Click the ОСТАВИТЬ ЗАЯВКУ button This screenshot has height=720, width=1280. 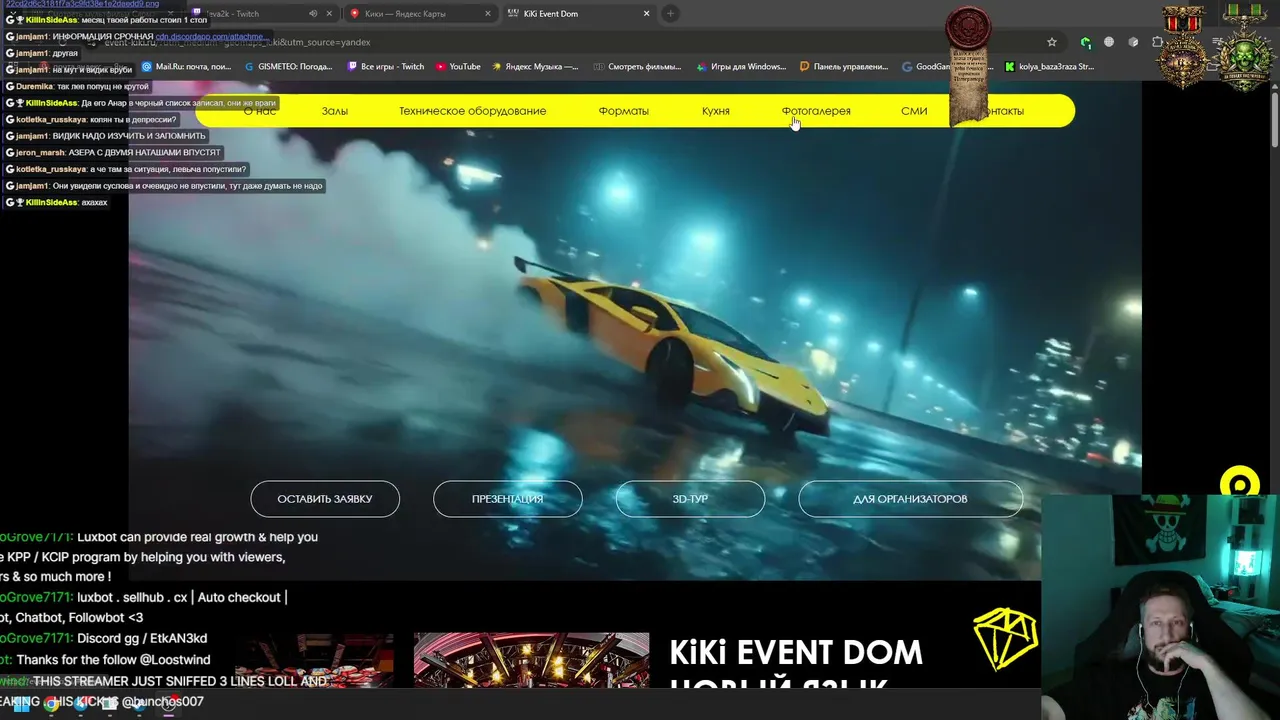click(x=325, y=499)
